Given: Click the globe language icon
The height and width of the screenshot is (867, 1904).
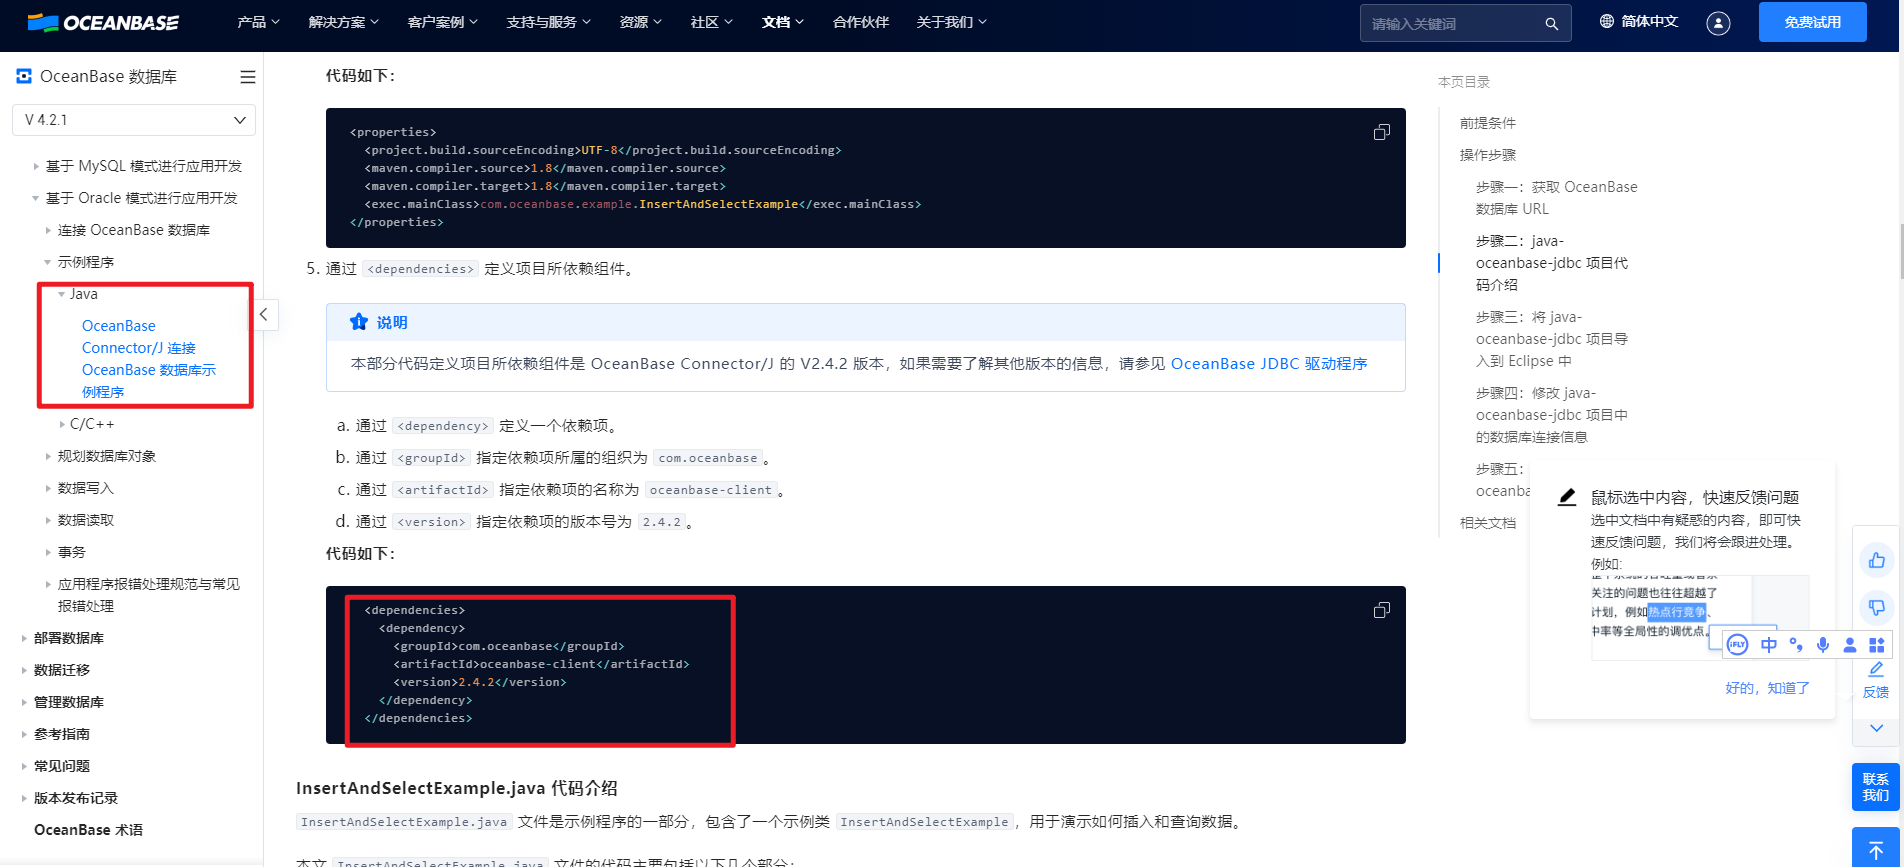Looking at the screenshot, I should (1607, 21).
